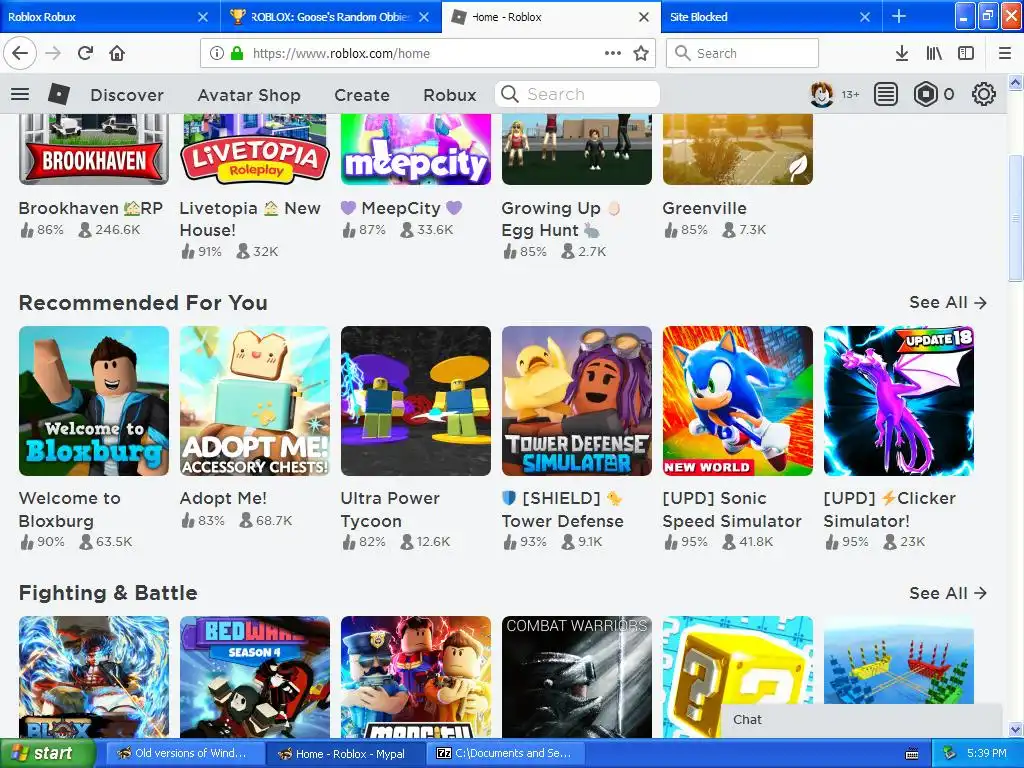The width and height of the screenshot is (1024, 768).
Task: Switch to Old versions of Windows taskbar item
Action: pyautogui.click(x=185, y=754)
